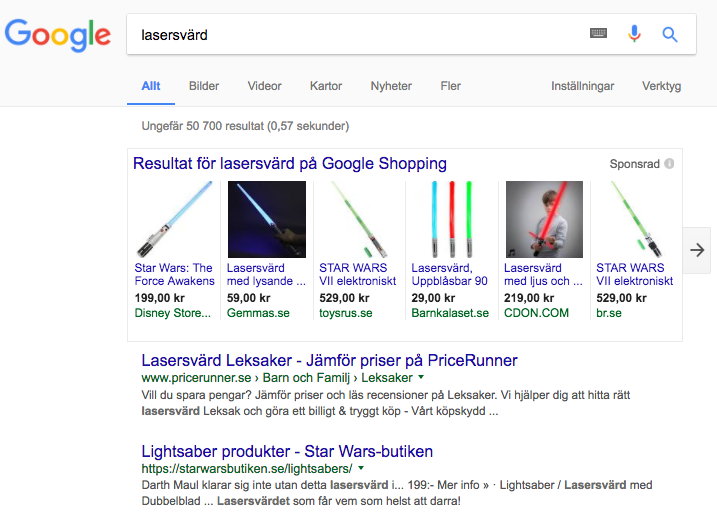Open Verktyg search tools
The width and height of the screenshot is (717, 523).
[661, 86]
